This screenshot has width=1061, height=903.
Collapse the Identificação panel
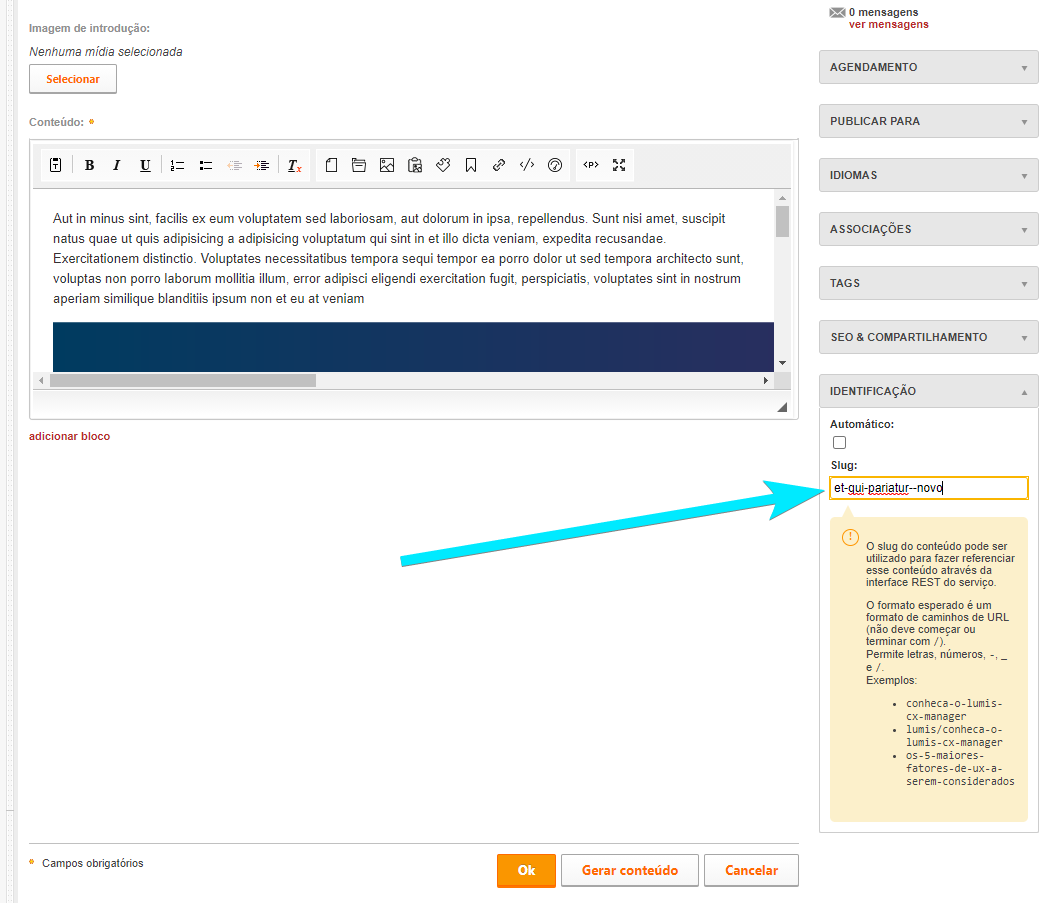point(928,391)
